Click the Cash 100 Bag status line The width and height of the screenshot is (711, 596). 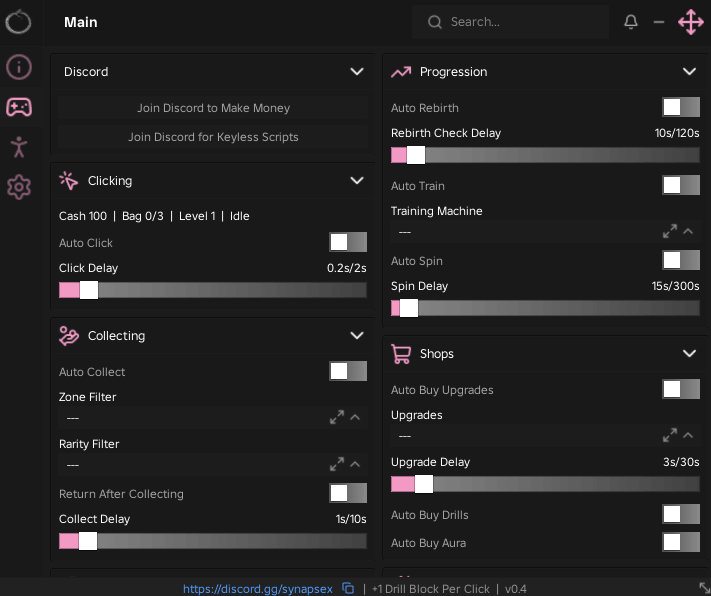click(154, 216)
